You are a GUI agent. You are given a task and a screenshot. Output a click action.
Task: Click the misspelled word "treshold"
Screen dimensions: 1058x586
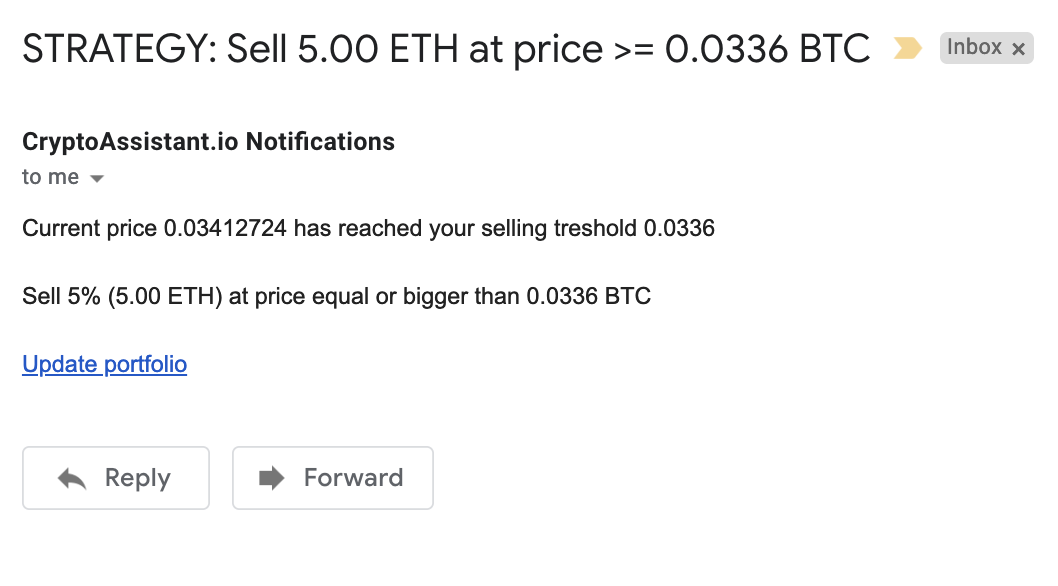tap(595, 228)
